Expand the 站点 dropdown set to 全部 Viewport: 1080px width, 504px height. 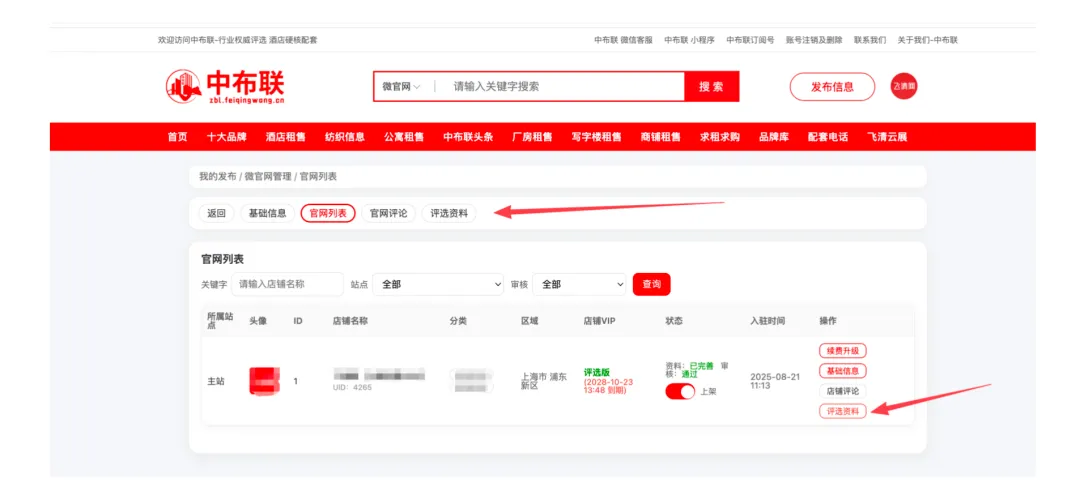(438, 284)
